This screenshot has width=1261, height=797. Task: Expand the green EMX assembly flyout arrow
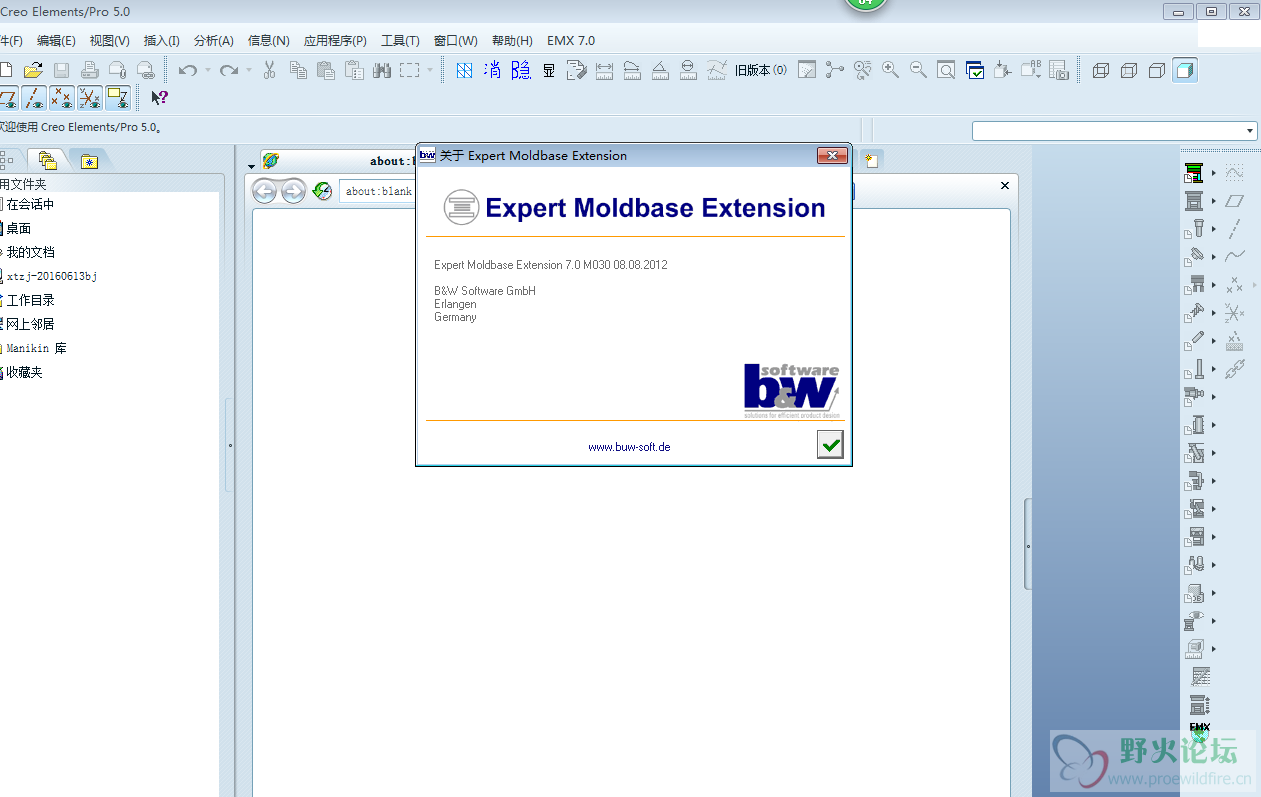coord(1214,173)
